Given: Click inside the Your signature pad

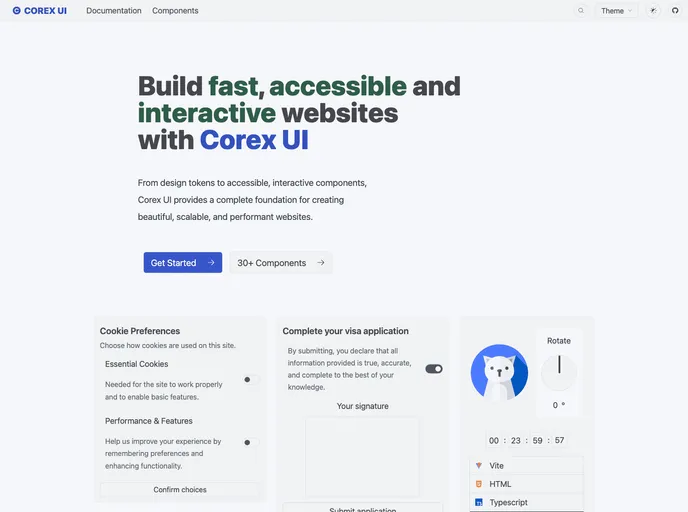Looking at the screenshot, I should tap(362, 457).
